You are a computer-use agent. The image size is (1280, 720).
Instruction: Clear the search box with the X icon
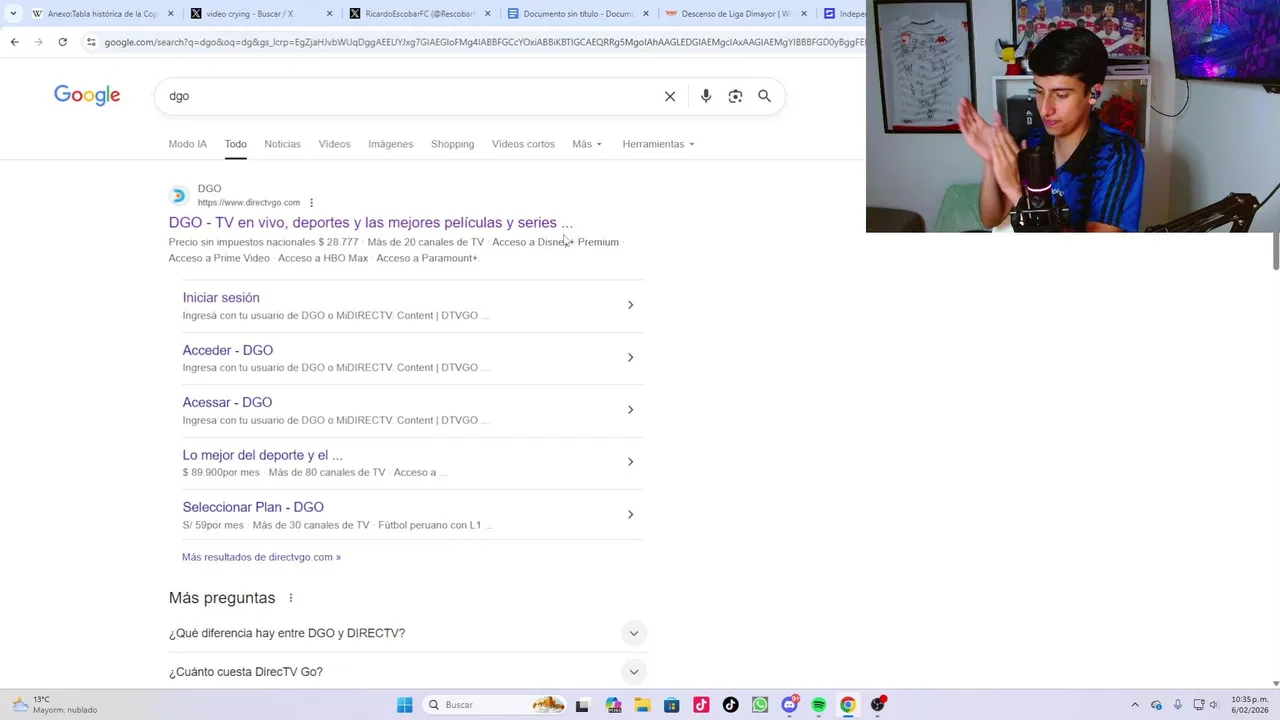click(670, 96)
